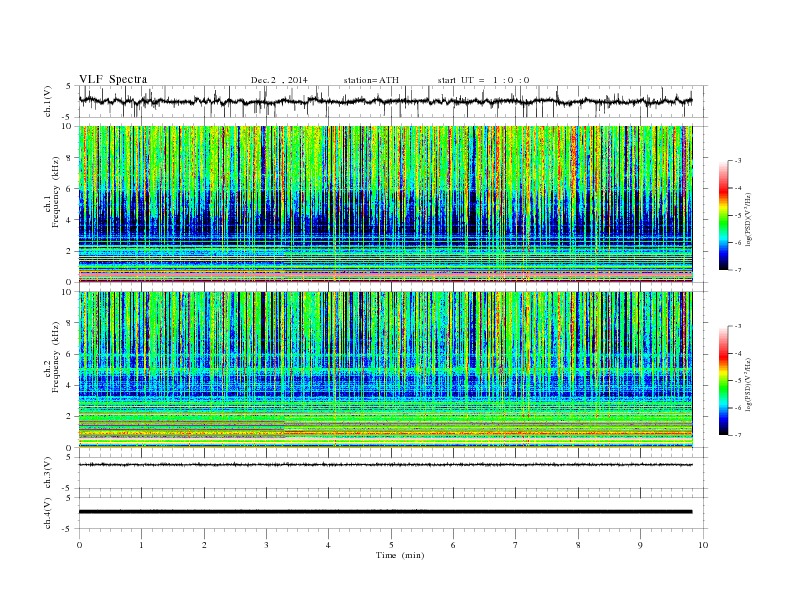Click time axis tick label '6'

[453, 545]
